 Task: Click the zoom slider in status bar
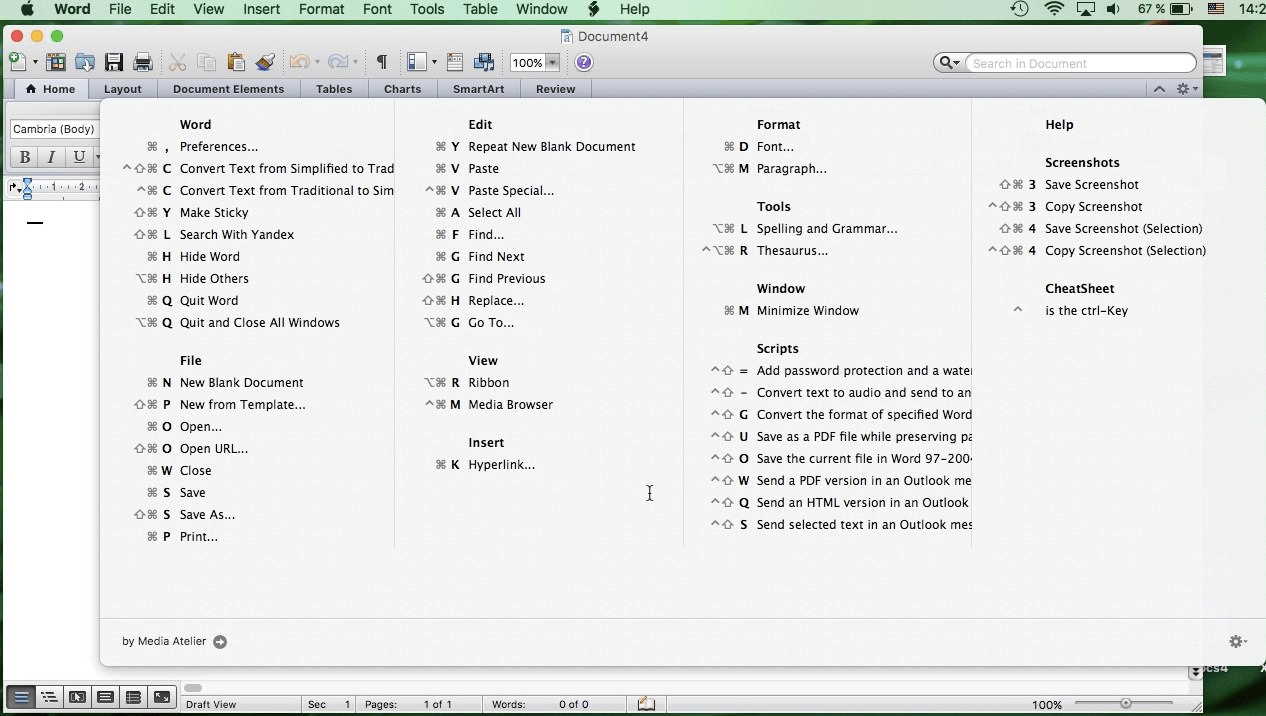[1126, 704]
